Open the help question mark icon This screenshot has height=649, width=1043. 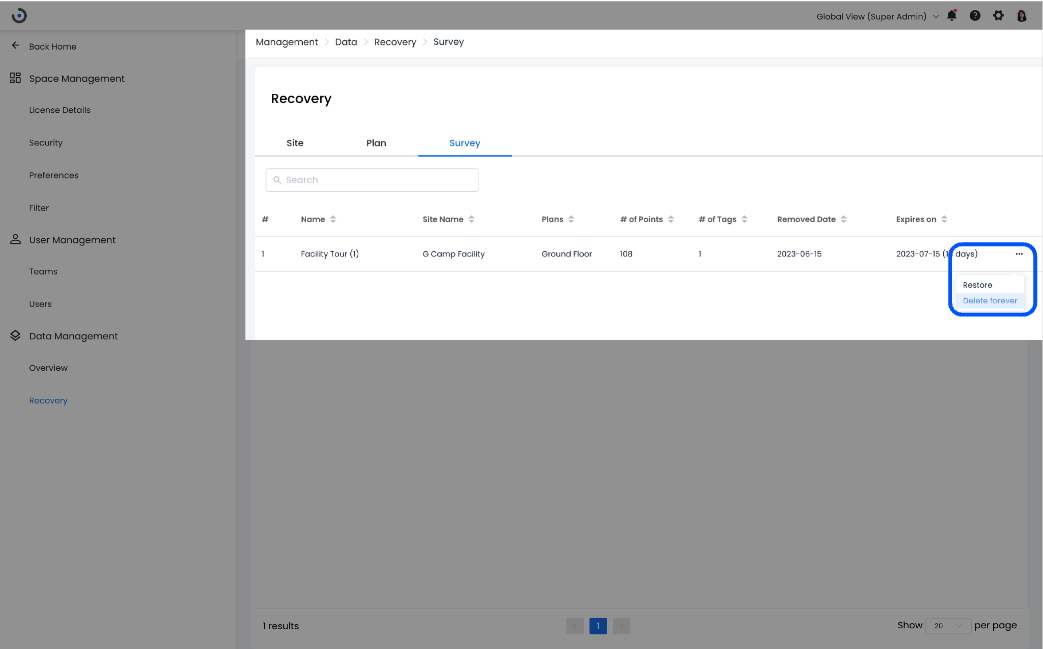tap(974, 15)
